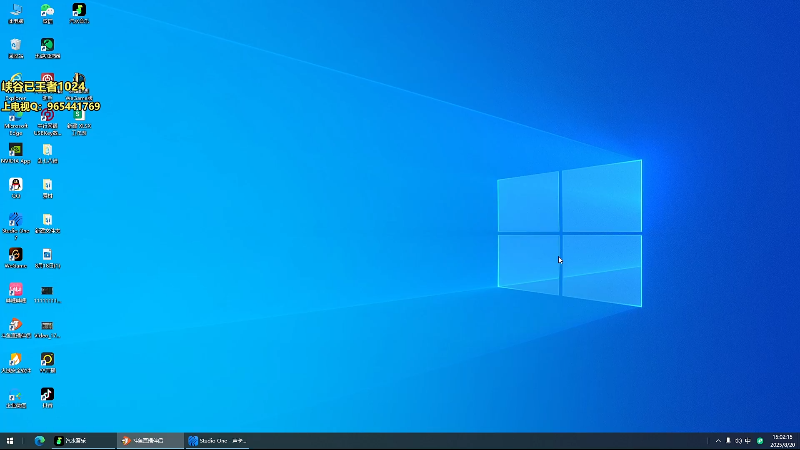800x450 pixels.
Task: Select the Video_1... video file
Action: click(47, 328)
